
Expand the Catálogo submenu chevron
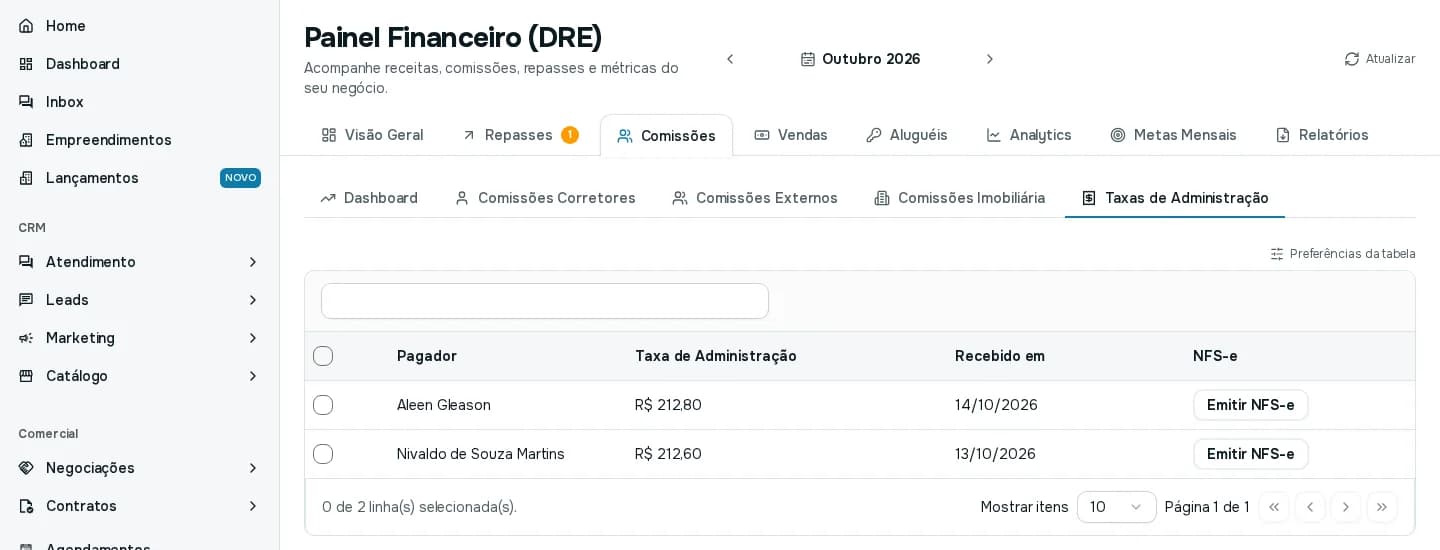coord(253,376)
